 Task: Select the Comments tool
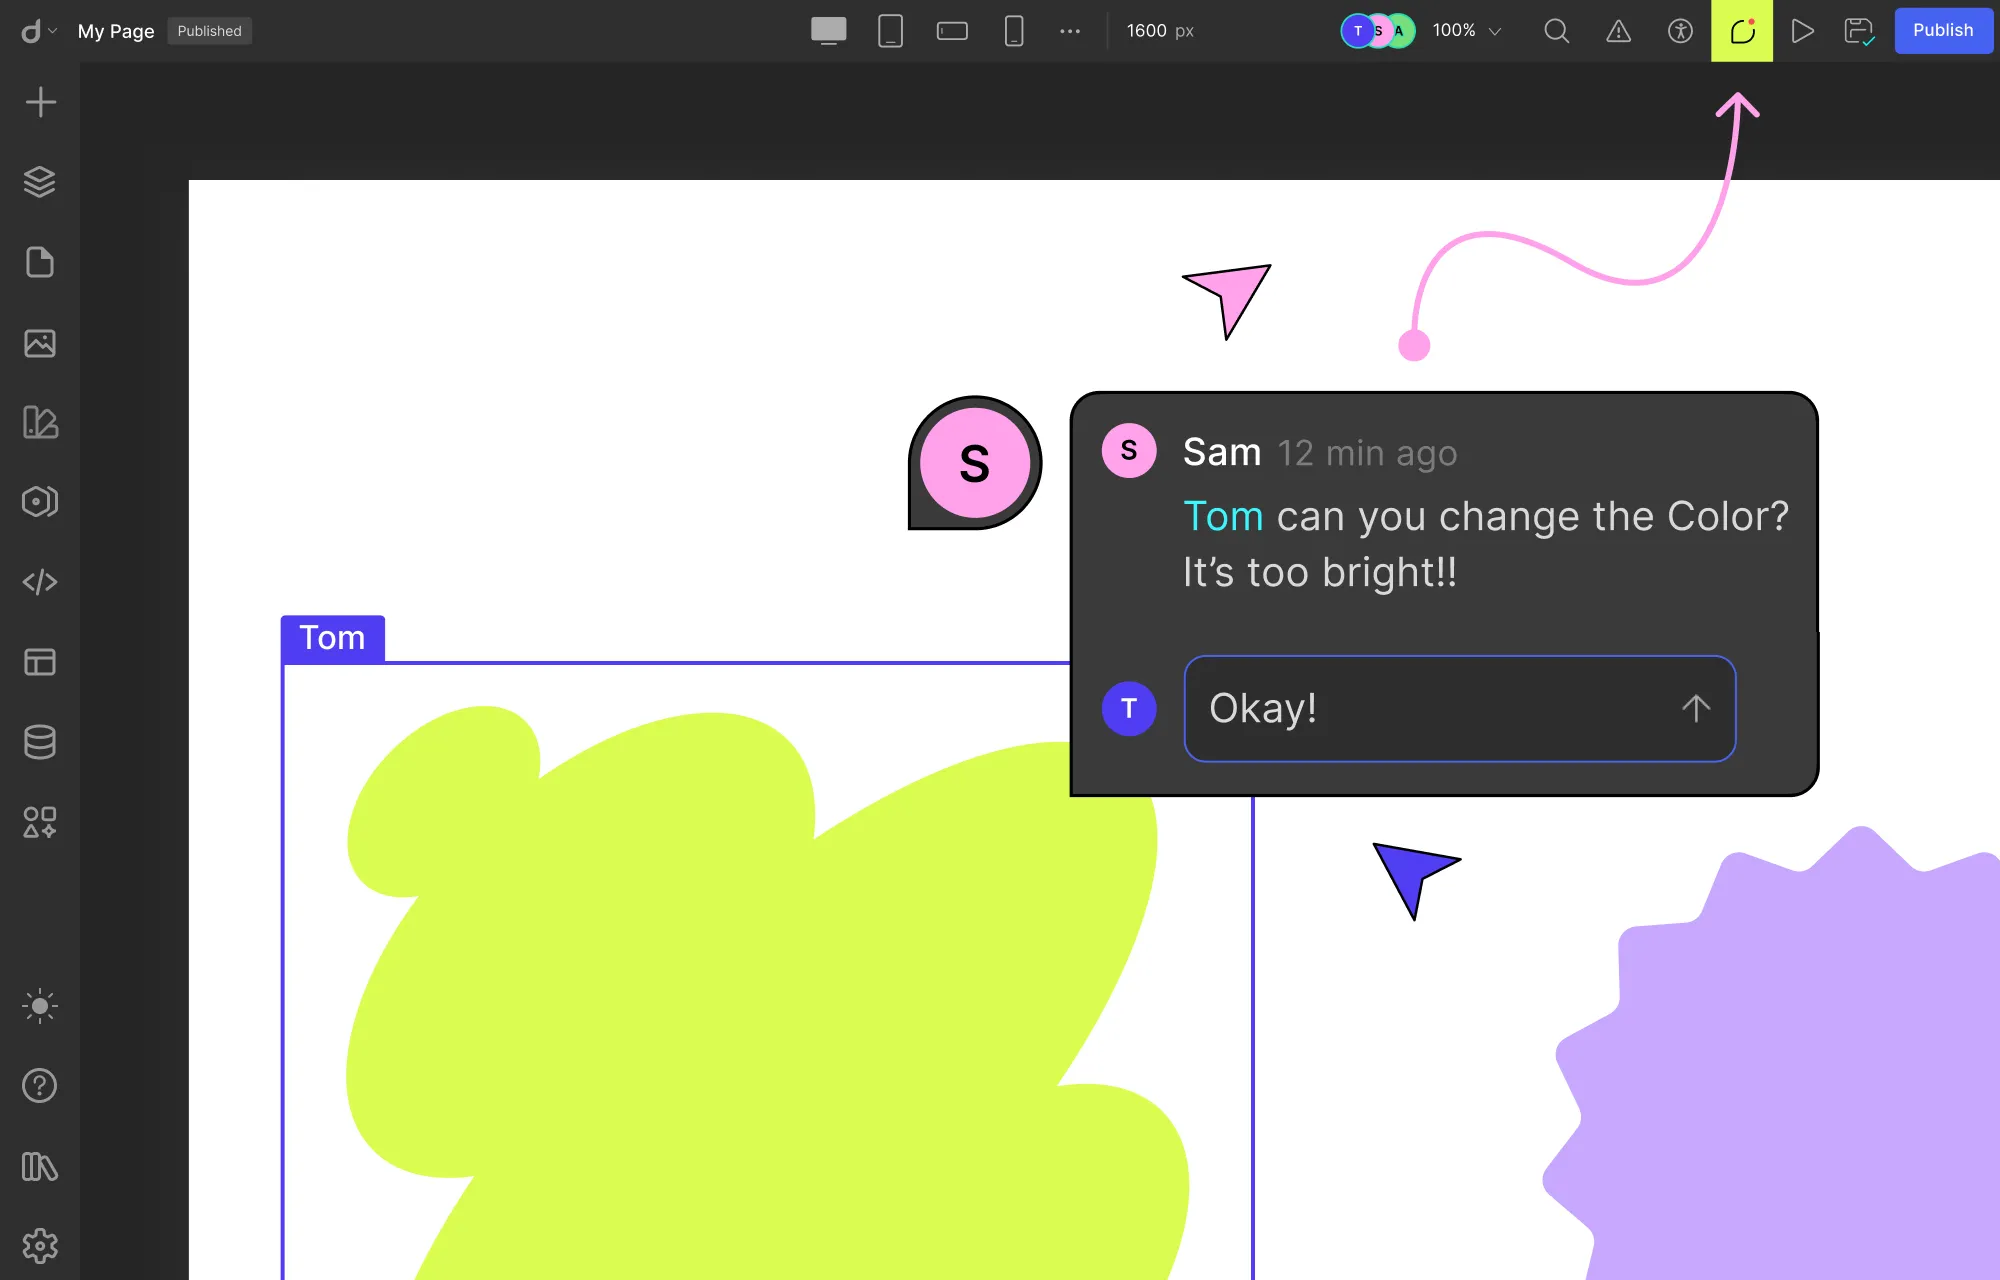tap(1742, 31)
